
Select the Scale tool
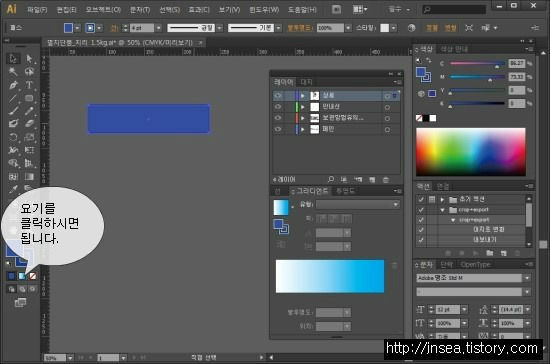click(29, 137)
